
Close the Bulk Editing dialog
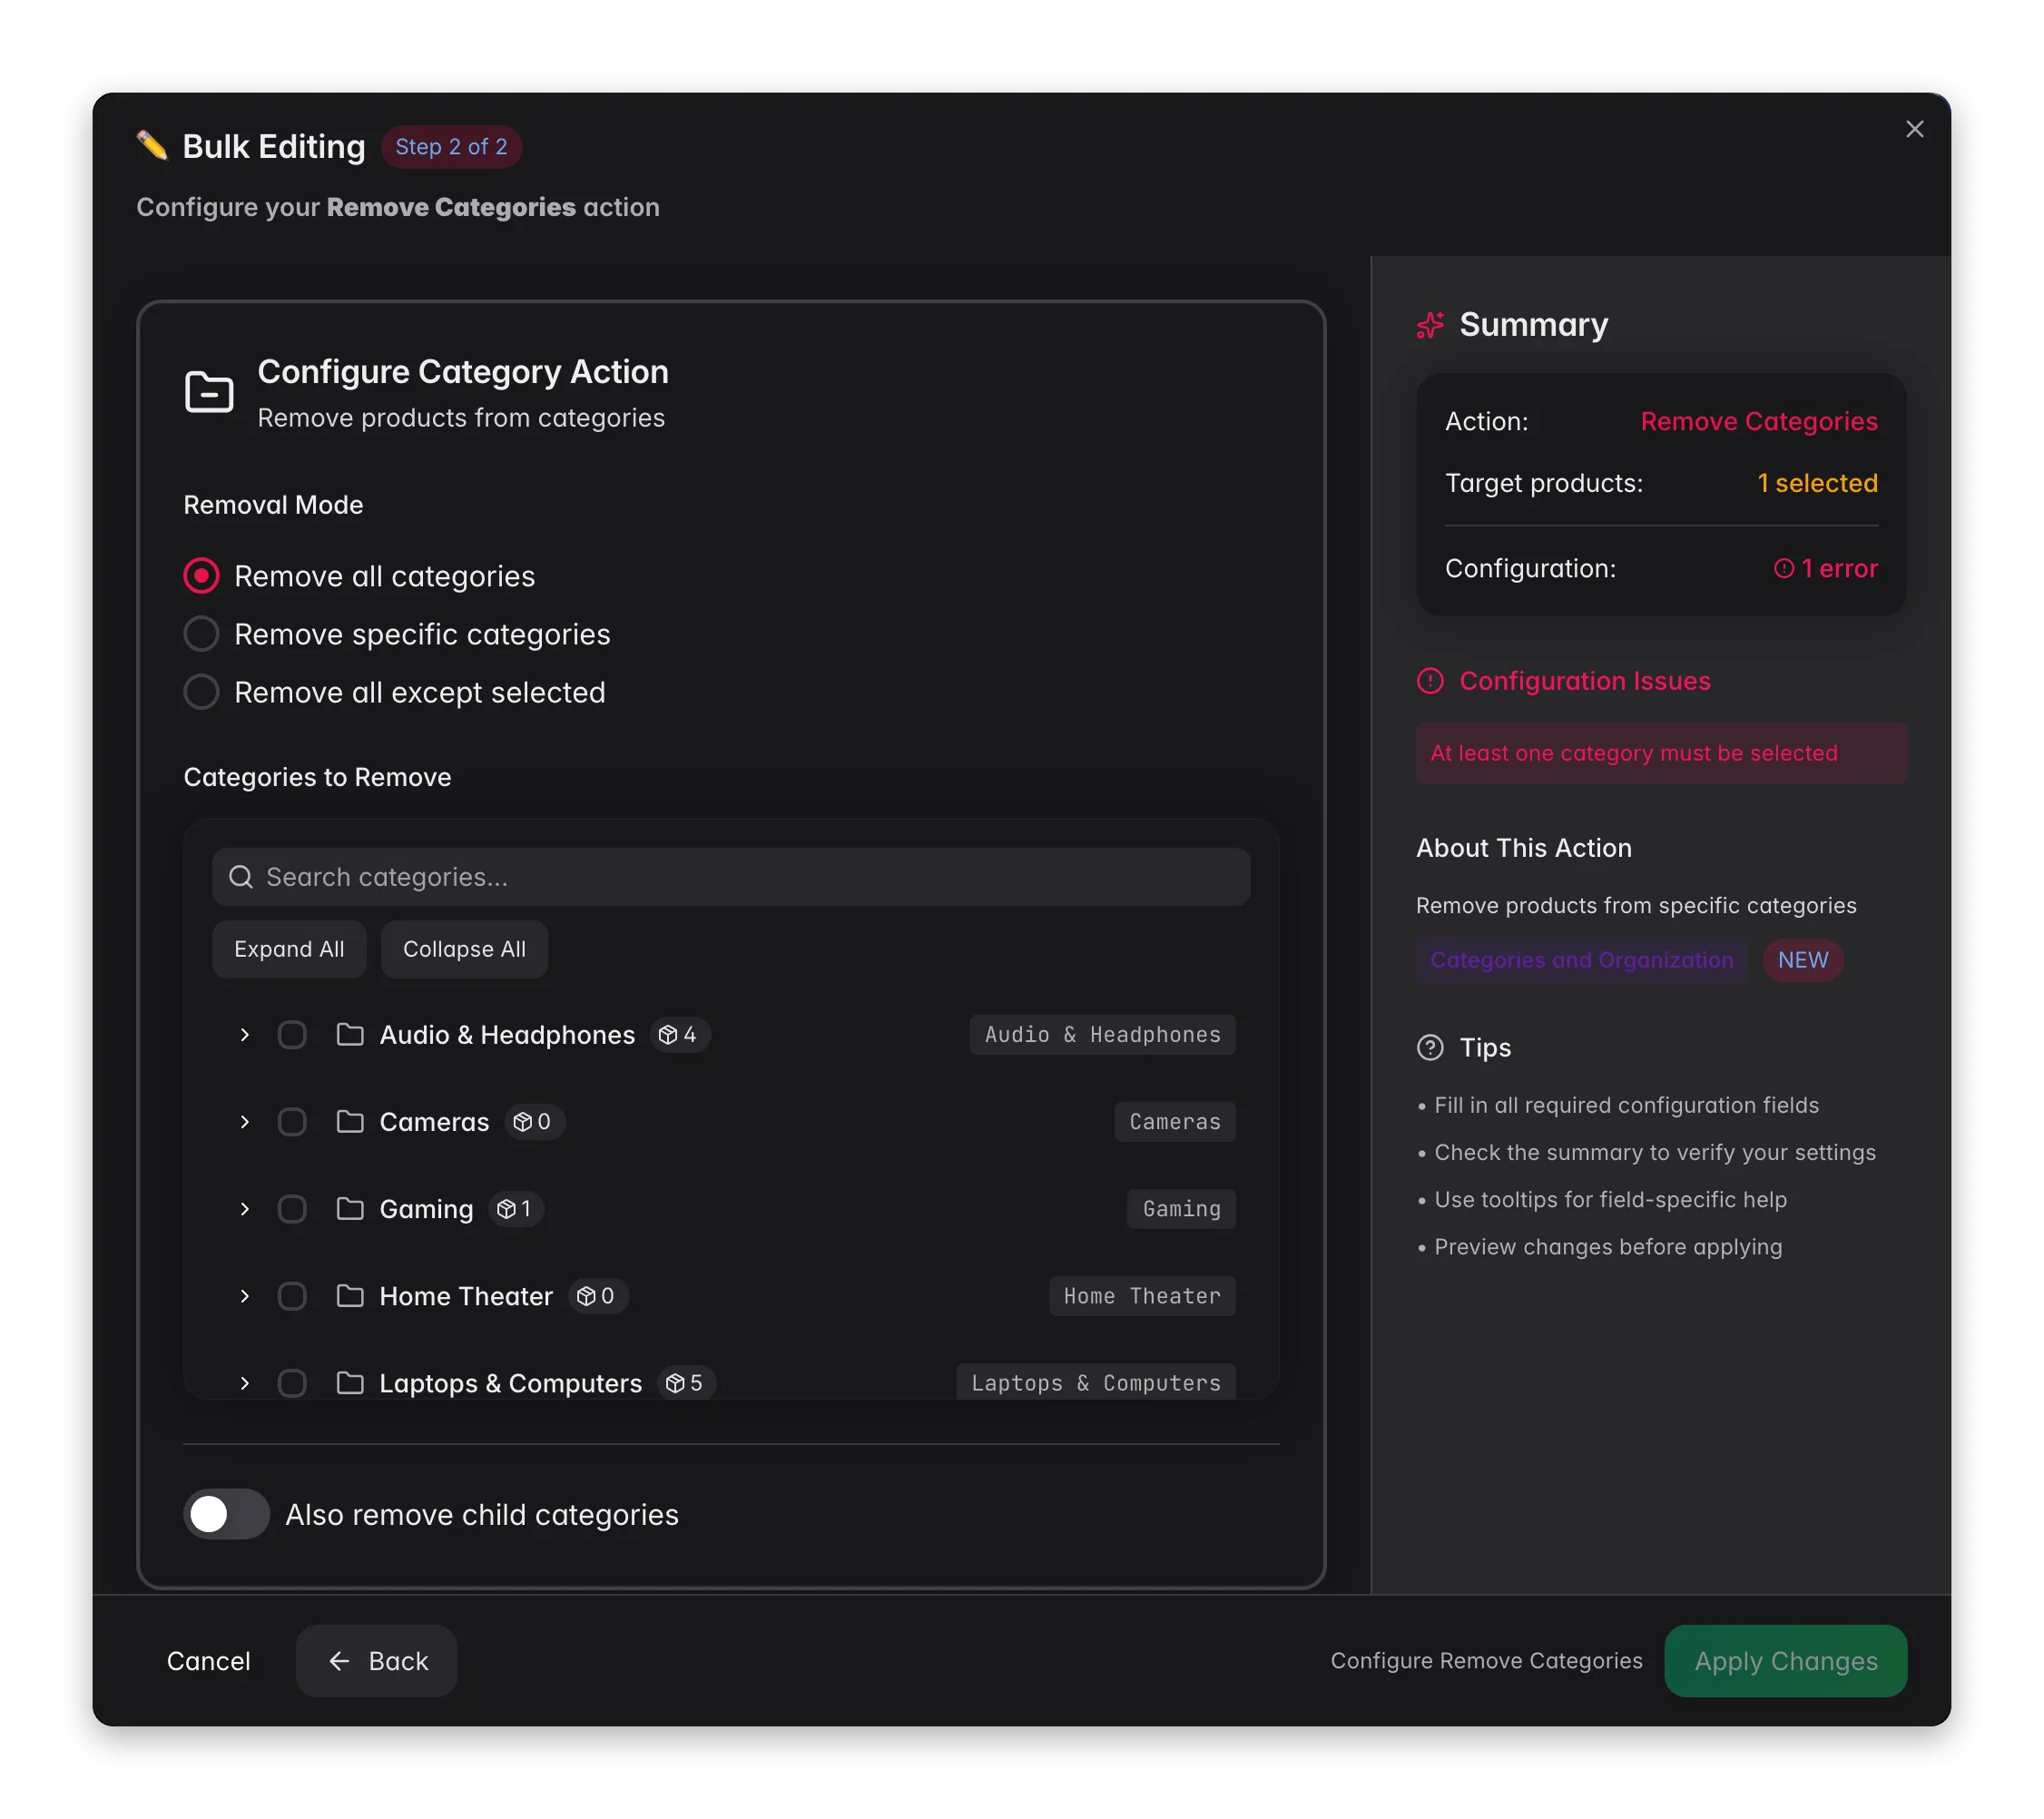1914,129
